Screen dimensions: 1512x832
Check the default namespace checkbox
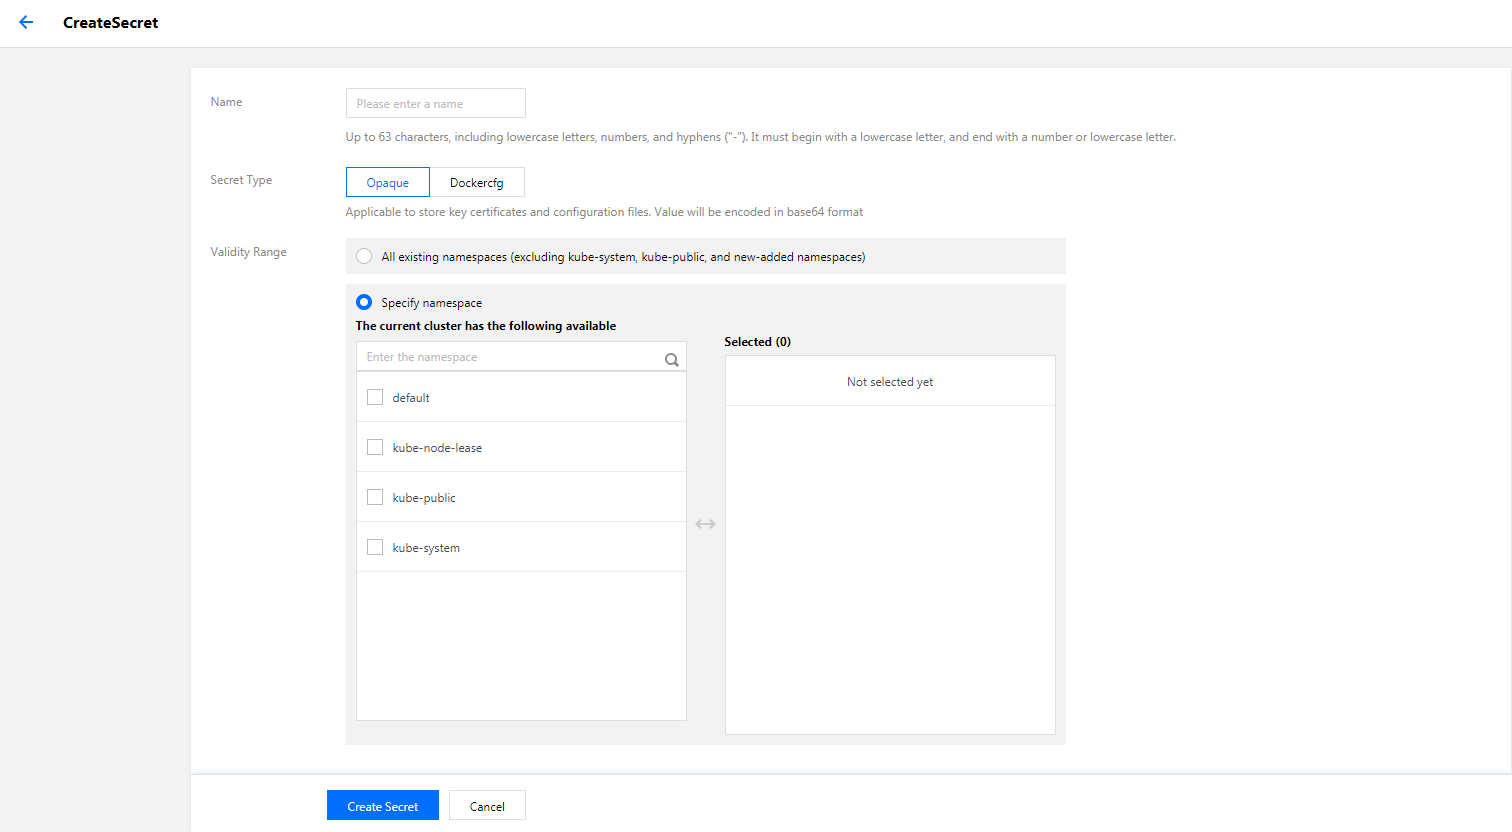[x=375, y=397]
